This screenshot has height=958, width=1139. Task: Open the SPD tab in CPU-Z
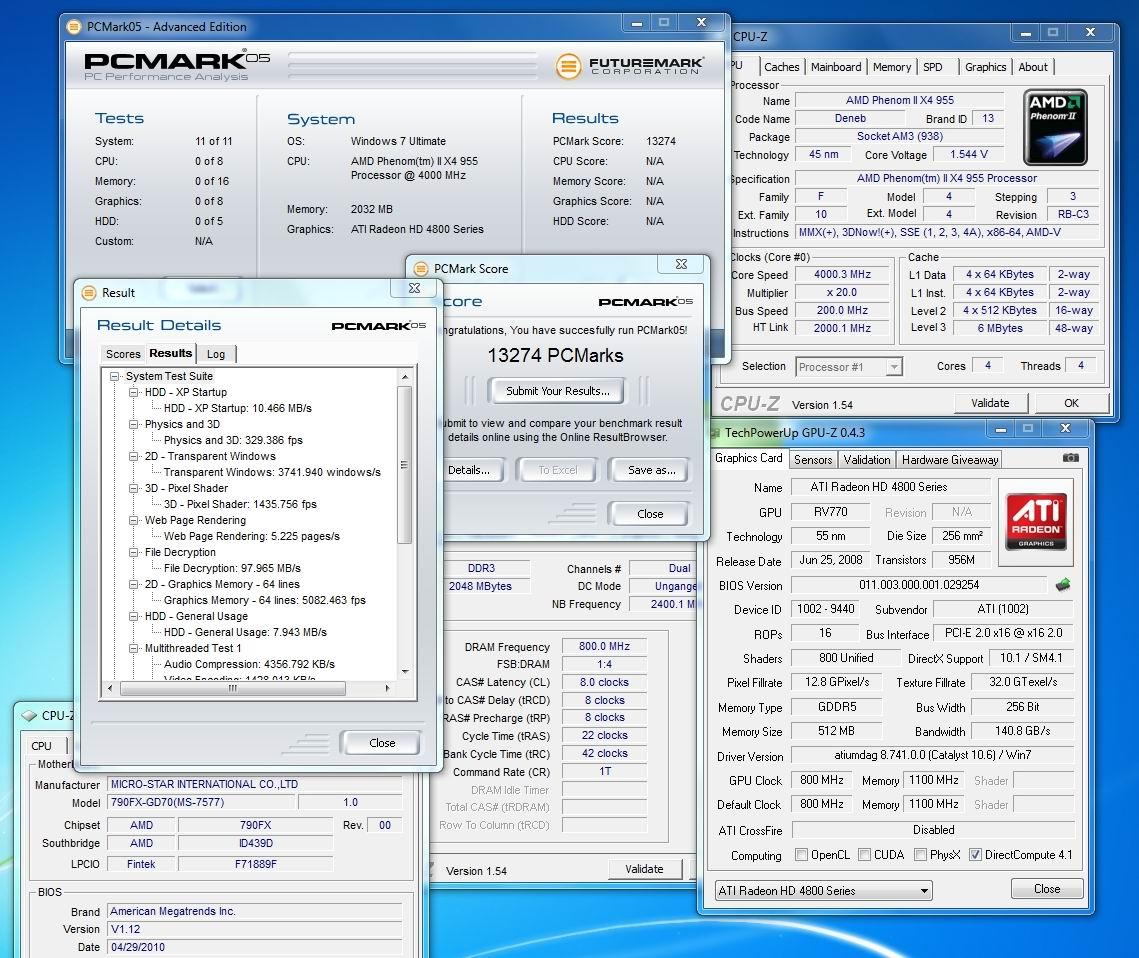click(933, 67)
